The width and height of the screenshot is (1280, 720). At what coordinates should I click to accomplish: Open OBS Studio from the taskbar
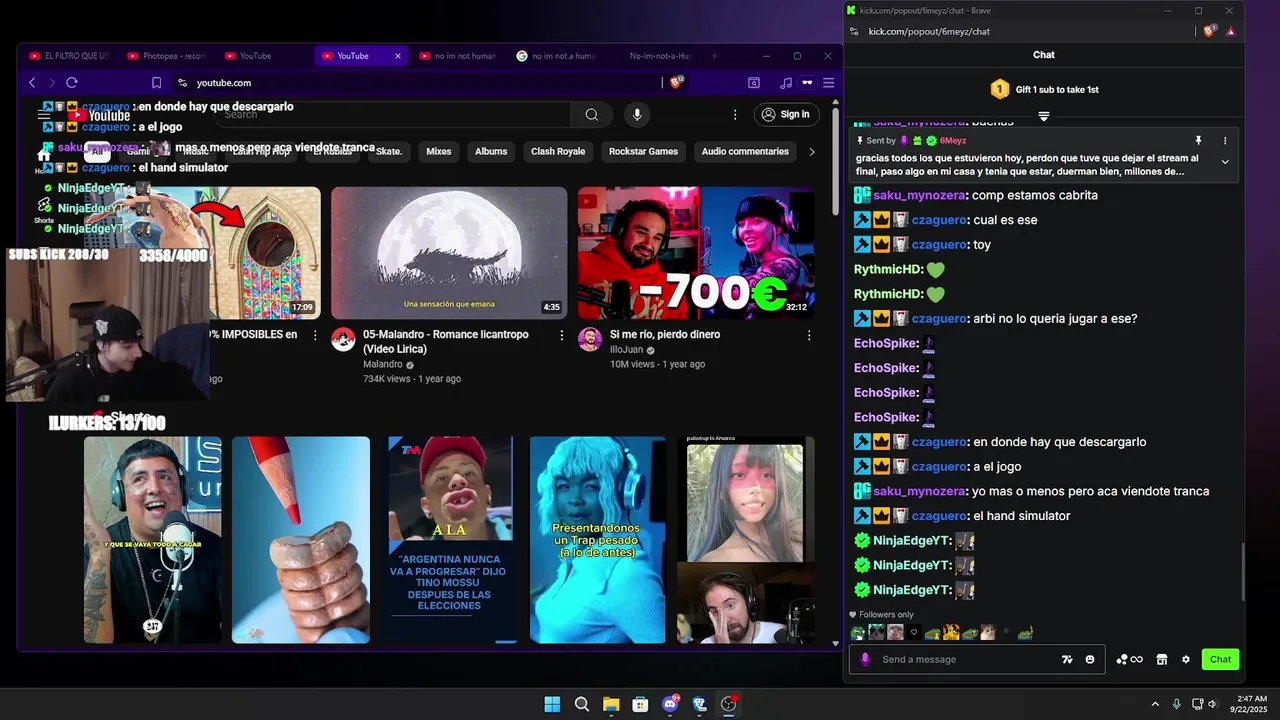click(x=729, y=704)
